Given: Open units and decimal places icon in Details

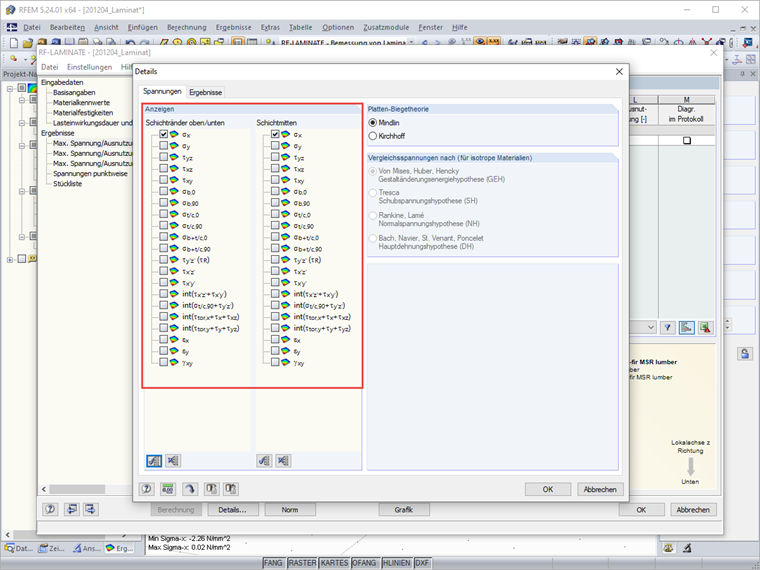Looking at the screenshot, I should tap(168, 489).
